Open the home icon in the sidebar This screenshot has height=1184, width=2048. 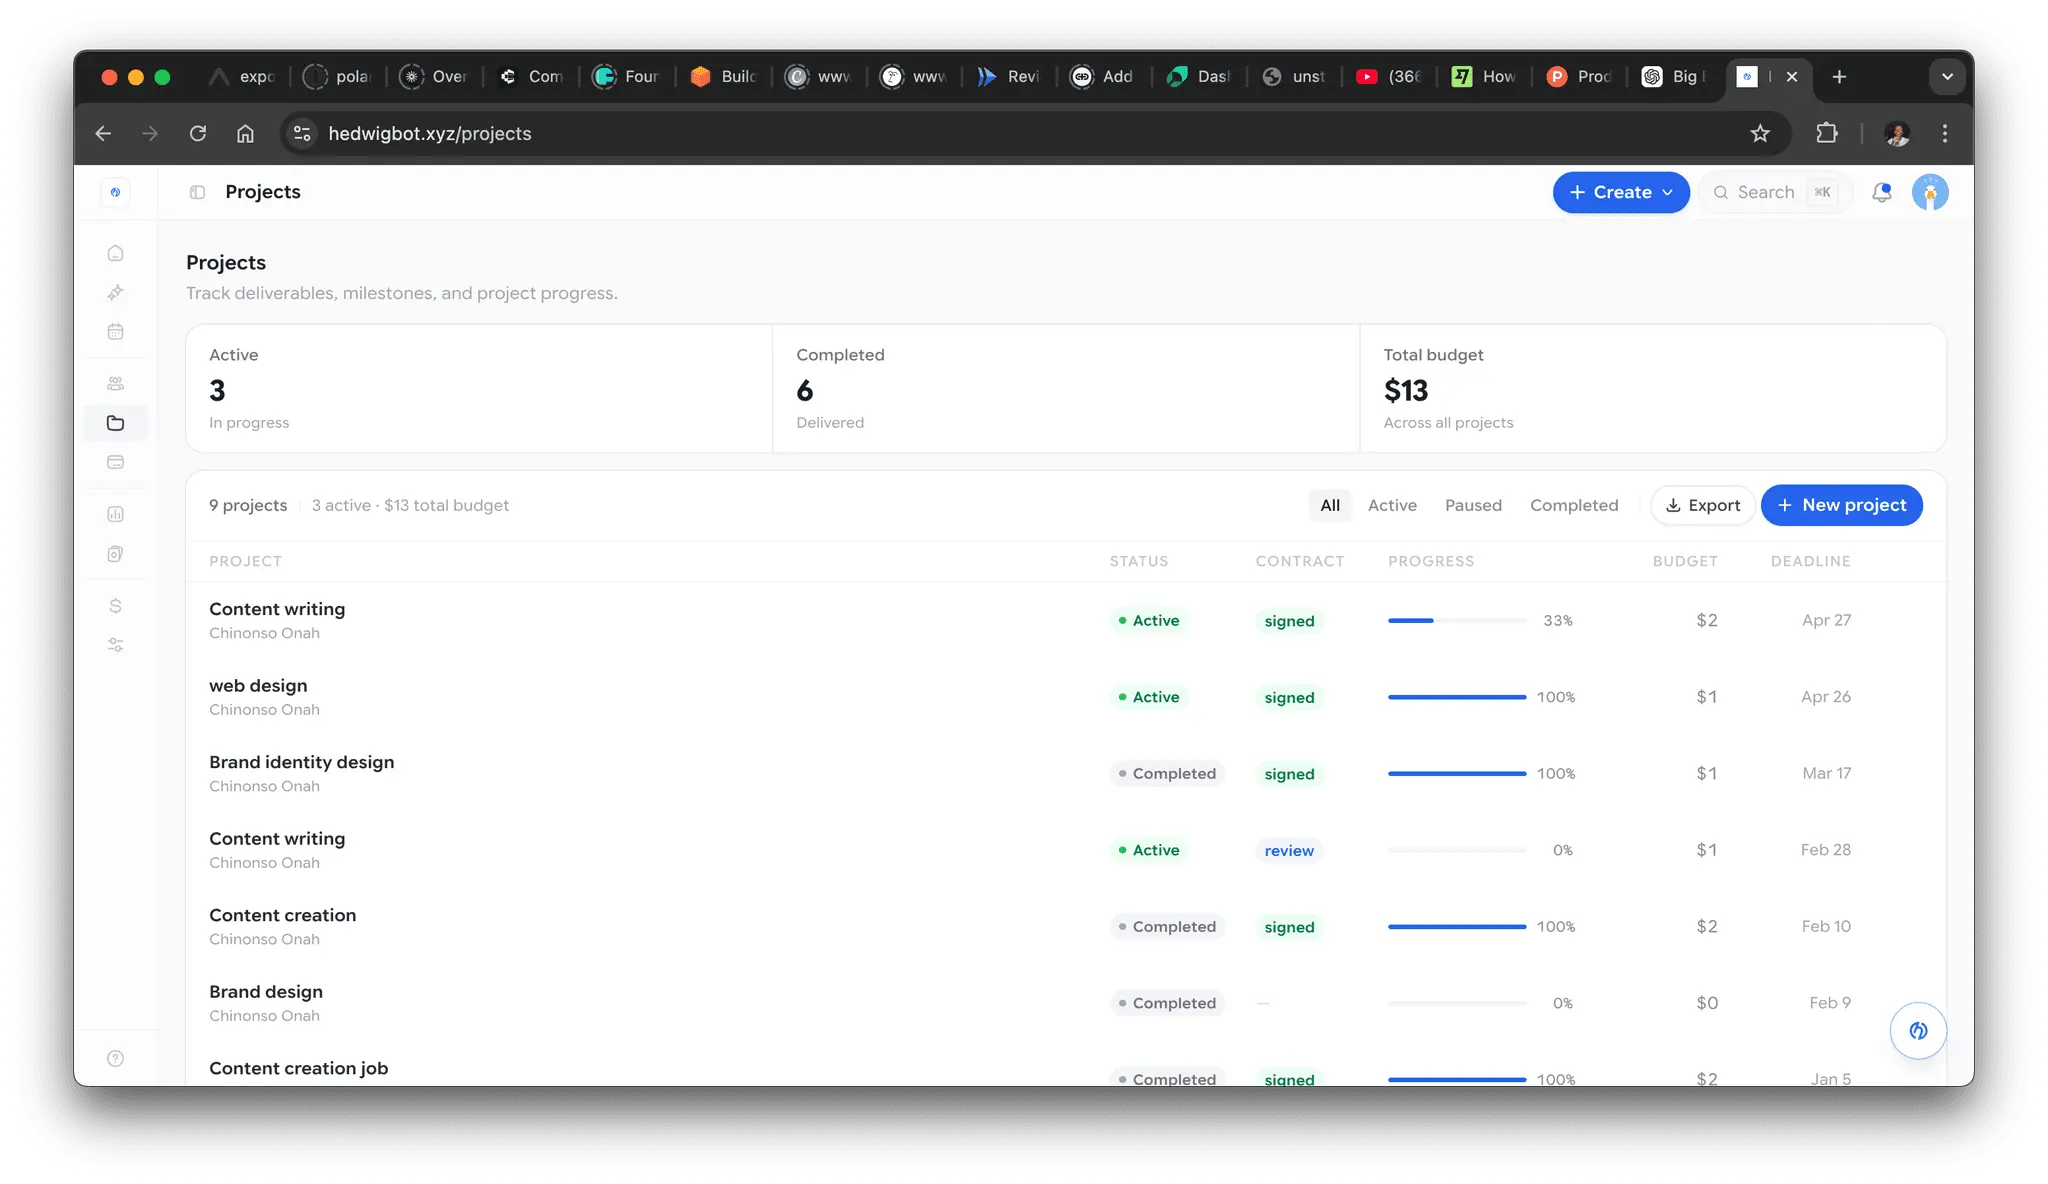pos(116,253)
